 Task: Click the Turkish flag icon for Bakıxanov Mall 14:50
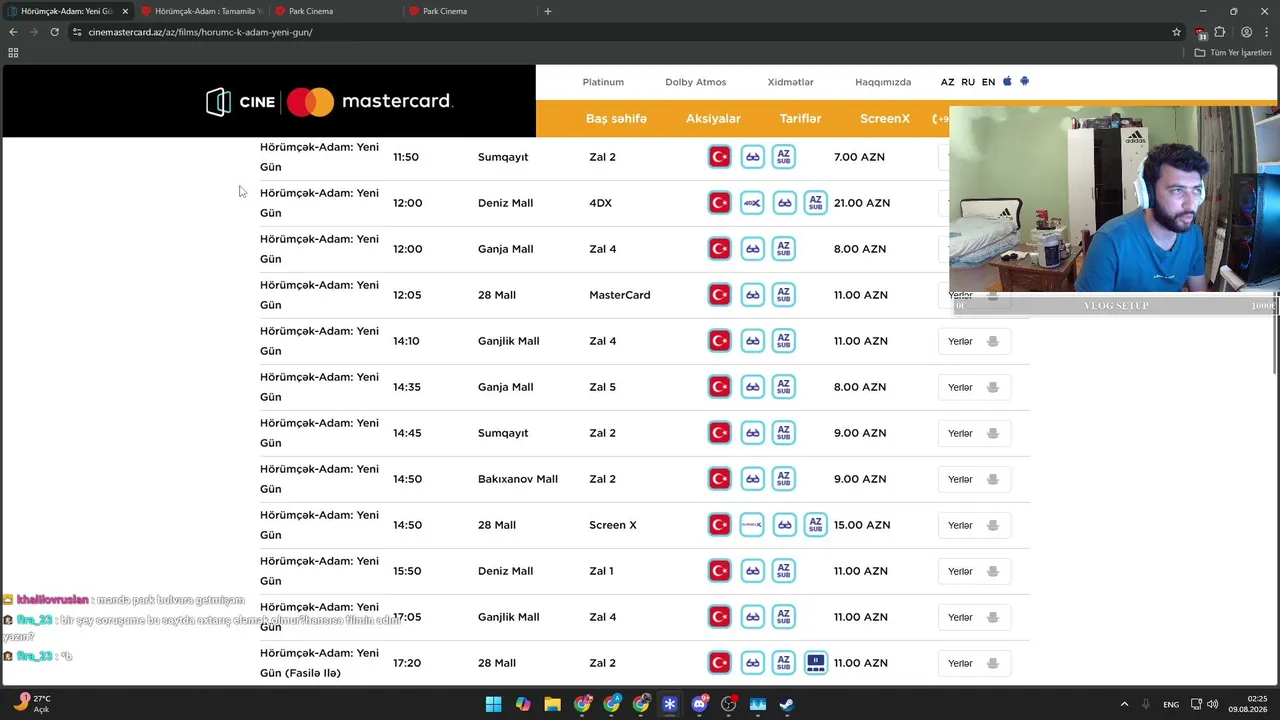pyautogui.click(x=720, y=479)
